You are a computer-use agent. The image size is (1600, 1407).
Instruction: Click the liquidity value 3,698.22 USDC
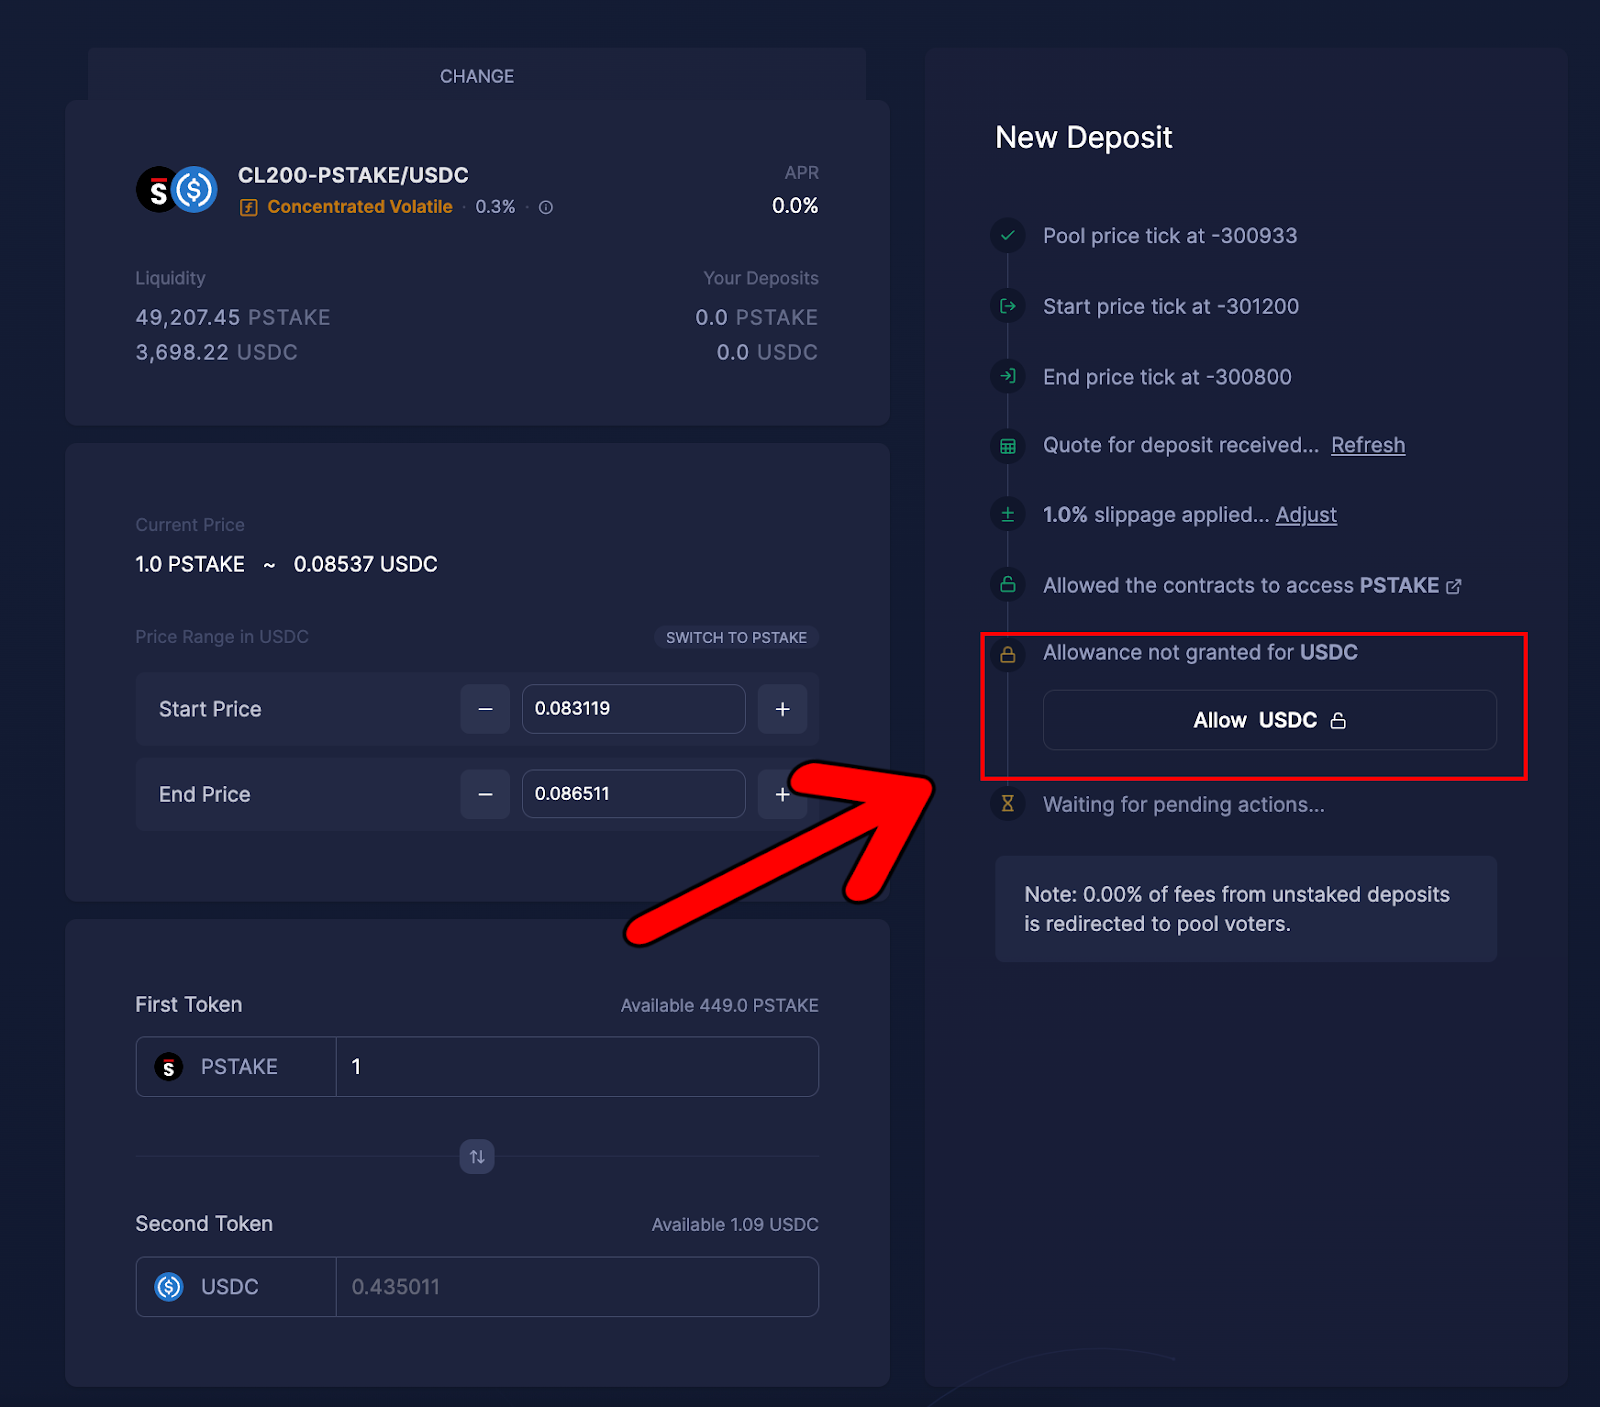[x=216, y=352]
